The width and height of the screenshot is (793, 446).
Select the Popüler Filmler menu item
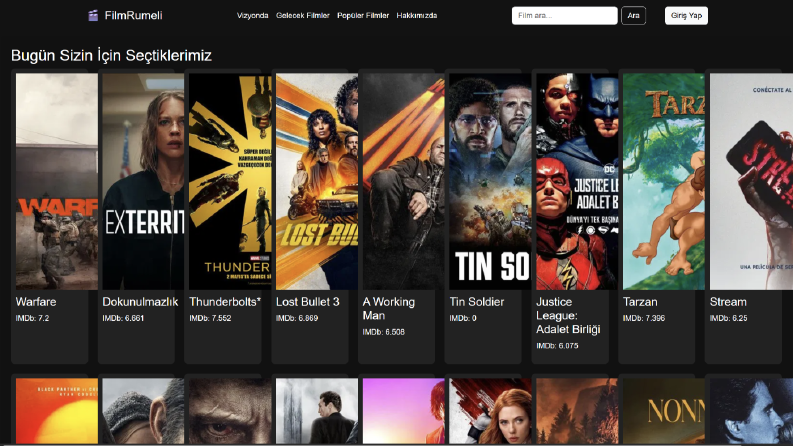[x=363, y=16]
